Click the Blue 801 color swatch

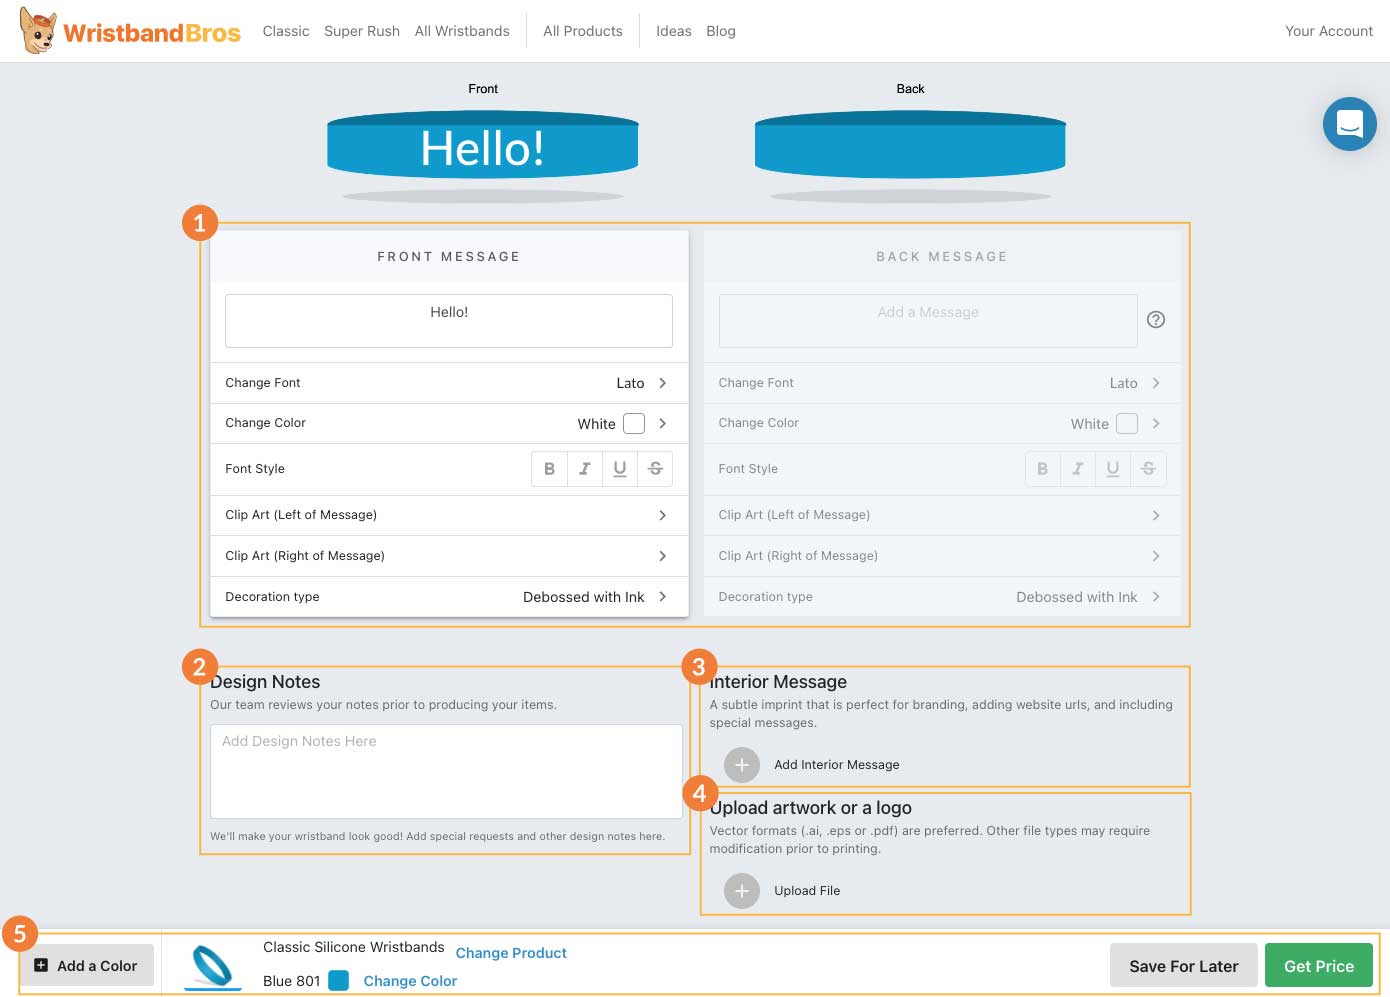(339, 981)
